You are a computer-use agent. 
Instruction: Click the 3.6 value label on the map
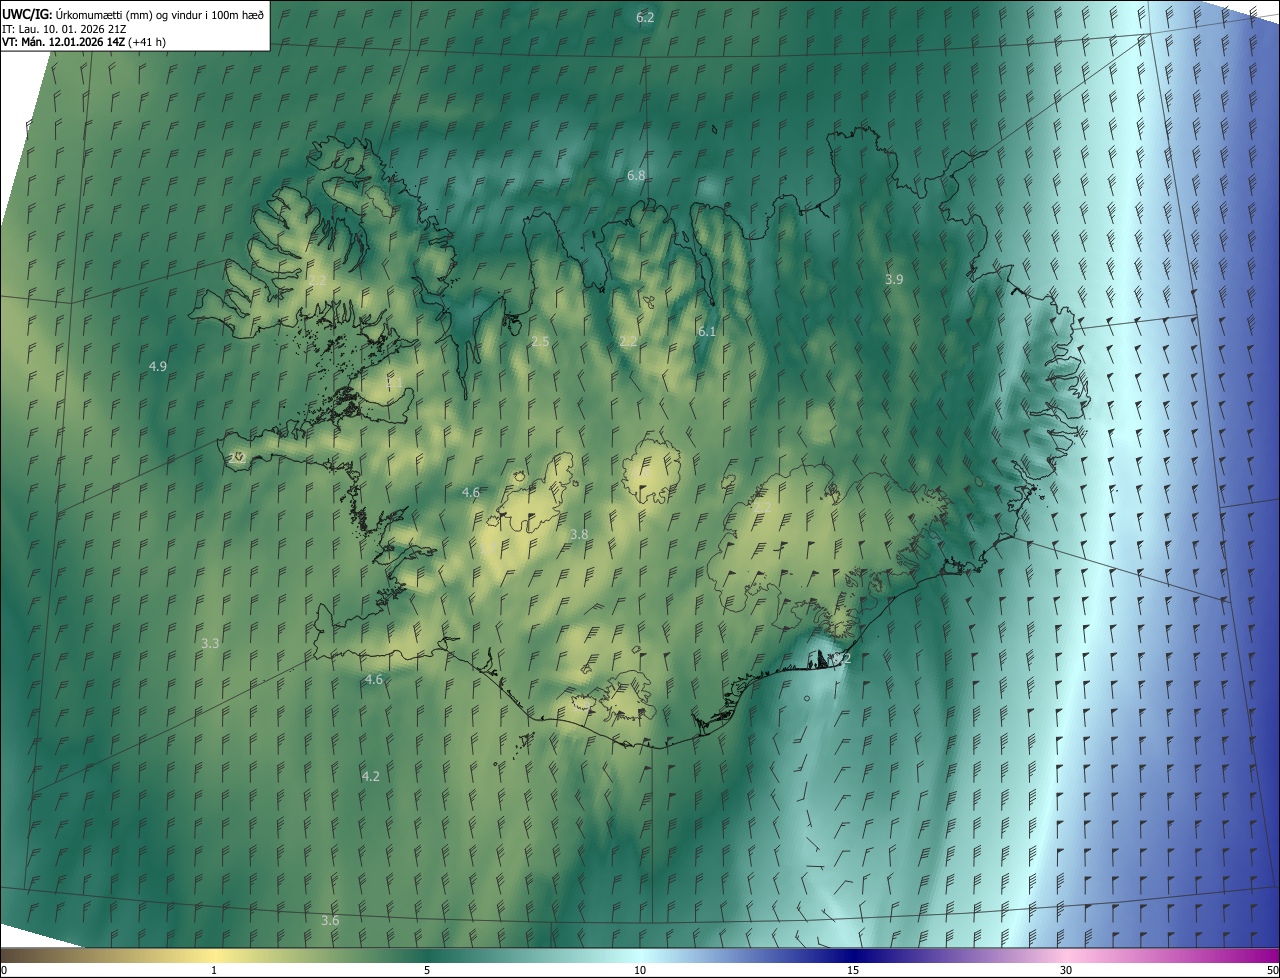[330, 920]
